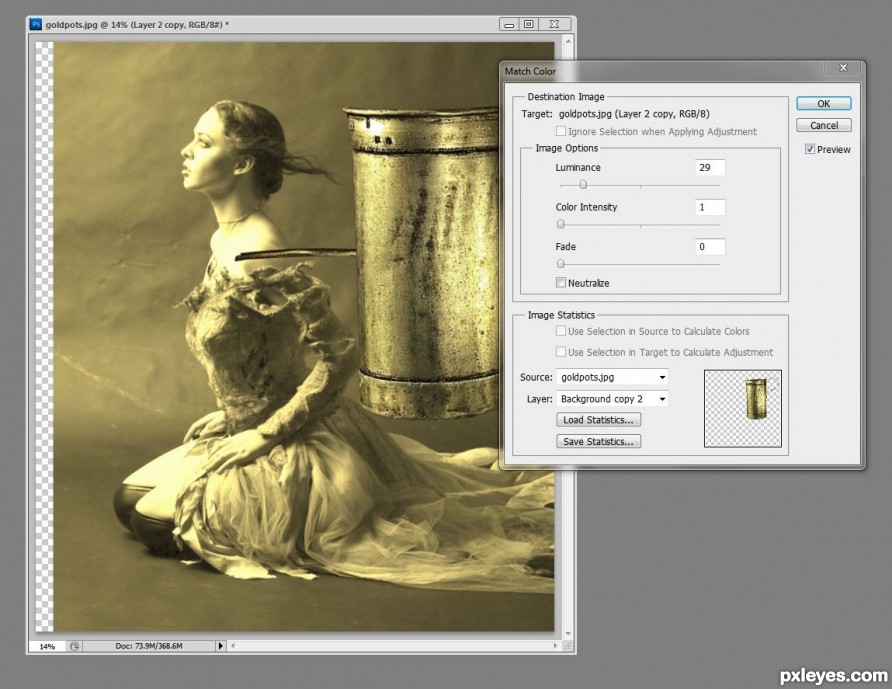Click the Photoshop icon in document title bar

coord(36,24)
